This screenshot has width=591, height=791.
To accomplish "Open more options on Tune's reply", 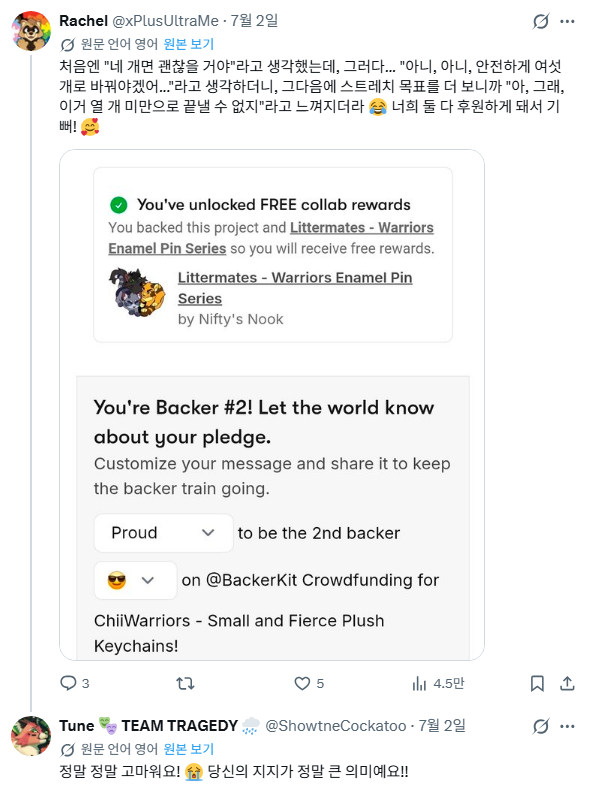I will (567, 726).
